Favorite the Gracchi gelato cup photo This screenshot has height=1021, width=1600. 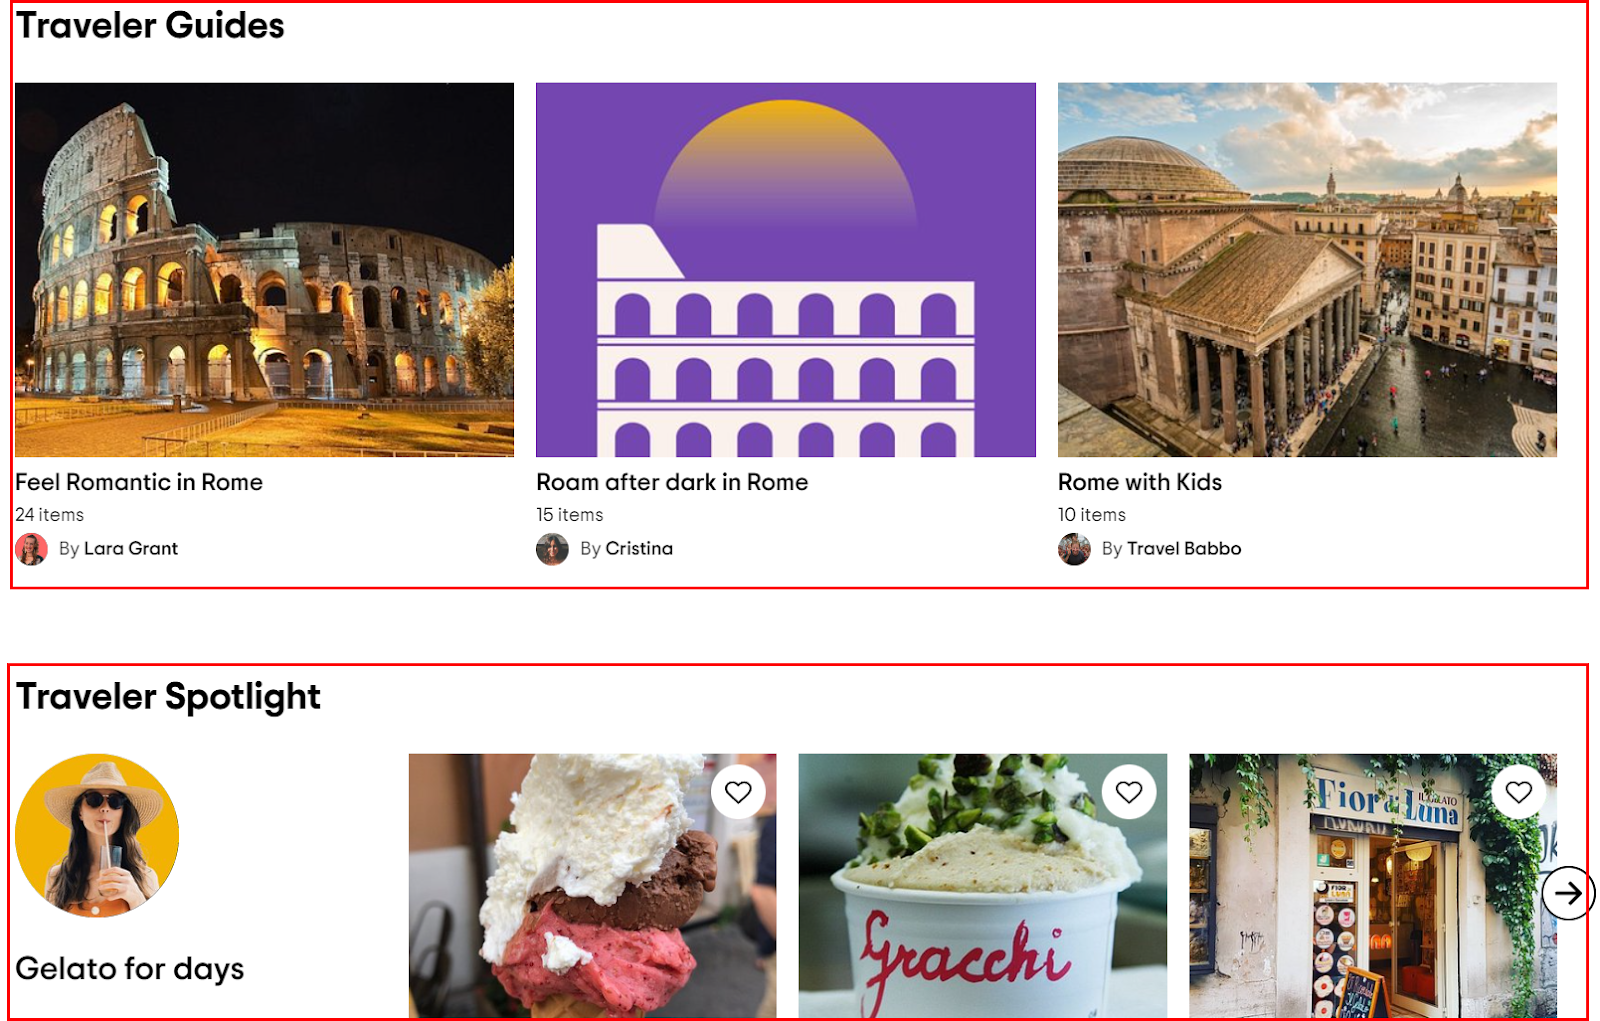[1129, 792]
